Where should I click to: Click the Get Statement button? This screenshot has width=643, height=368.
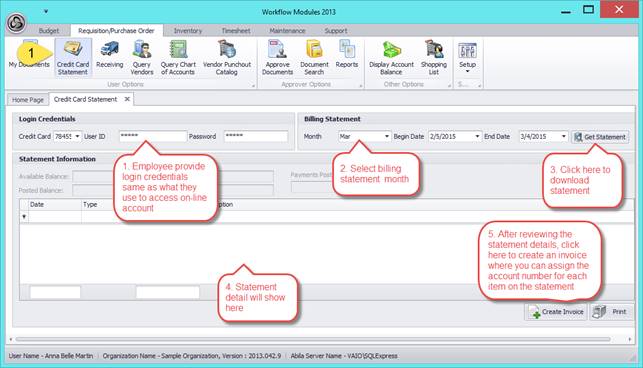point(600,137)
